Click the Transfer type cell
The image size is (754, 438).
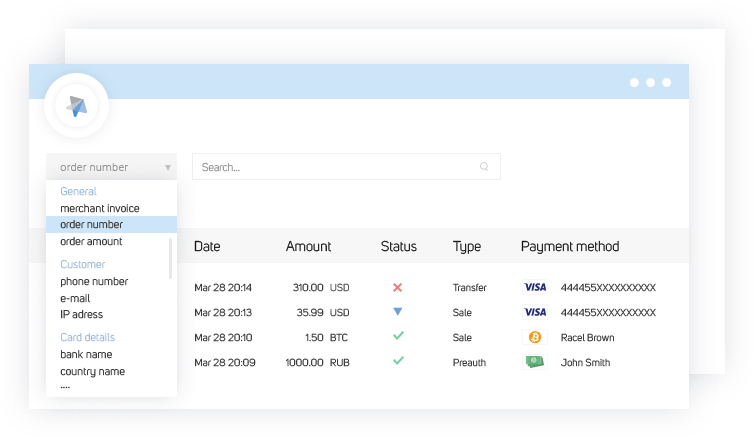[469, 288]
